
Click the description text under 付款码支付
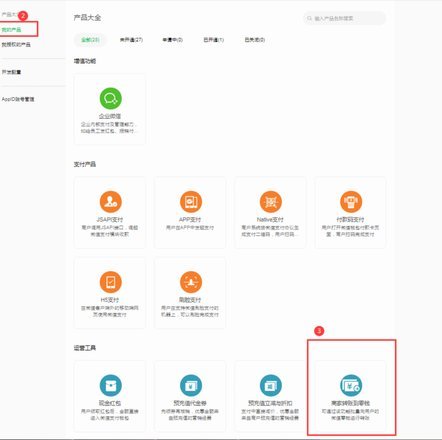click(x=350, y=231)
